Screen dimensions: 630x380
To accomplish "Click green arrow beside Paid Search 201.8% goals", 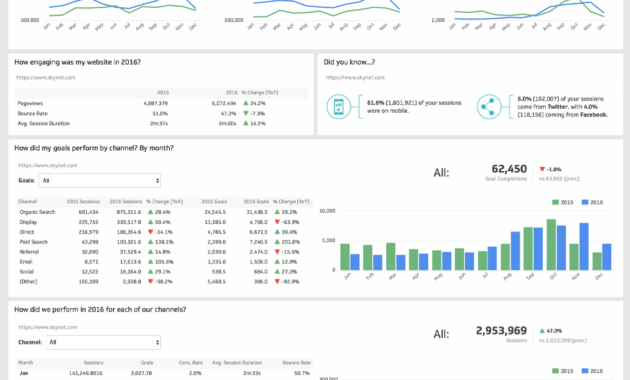I will [277, 242].
